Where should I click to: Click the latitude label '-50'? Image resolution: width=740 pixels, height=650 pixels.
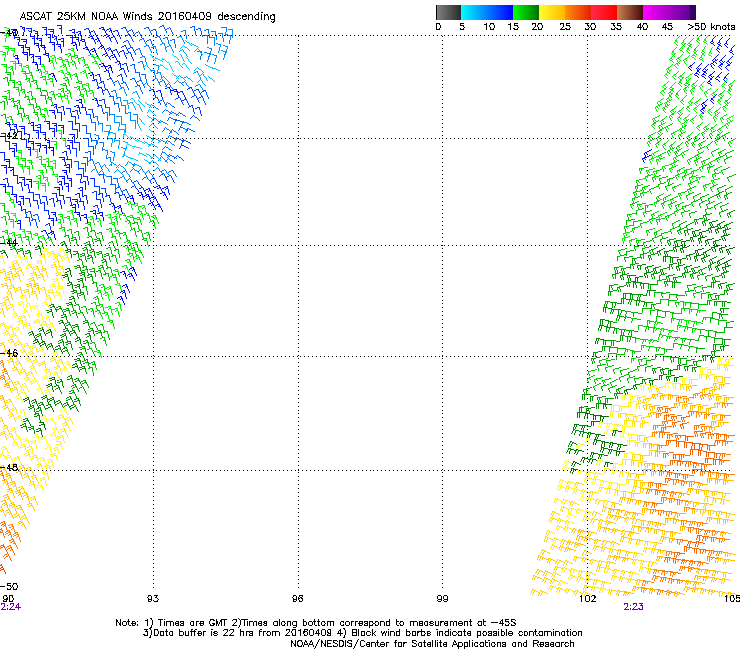9,587
